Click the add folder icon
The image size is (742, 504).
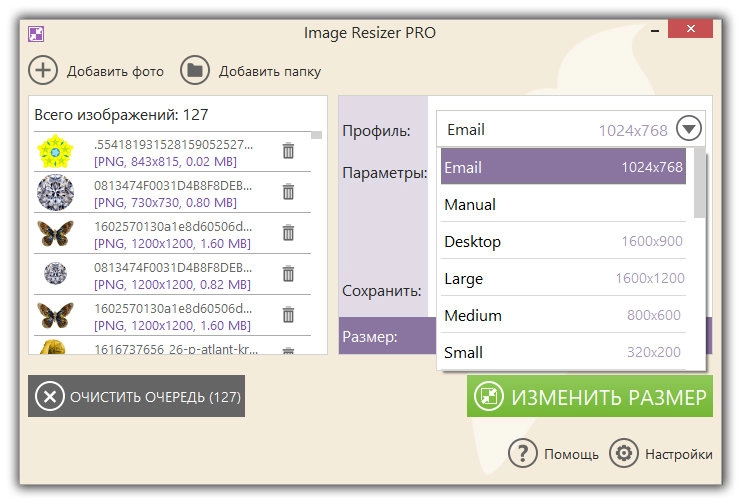coord(195,70)
